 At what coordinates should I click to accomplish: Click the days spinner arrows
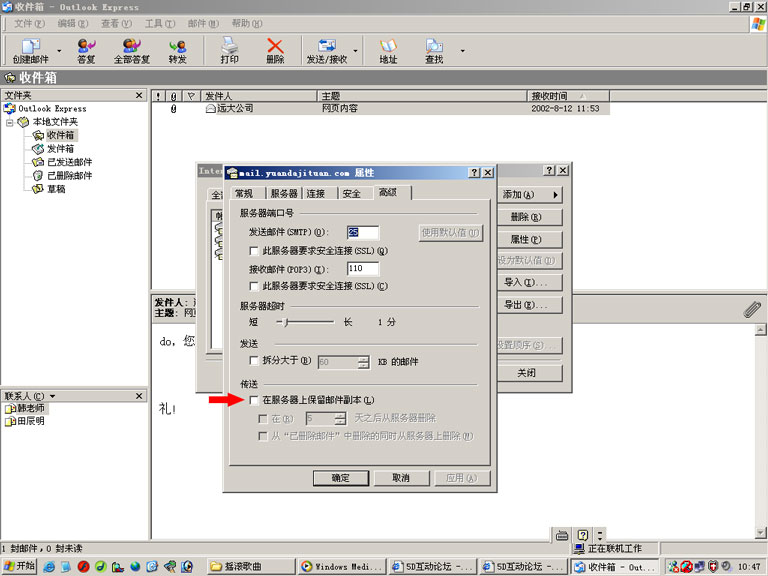pos(340,419)
